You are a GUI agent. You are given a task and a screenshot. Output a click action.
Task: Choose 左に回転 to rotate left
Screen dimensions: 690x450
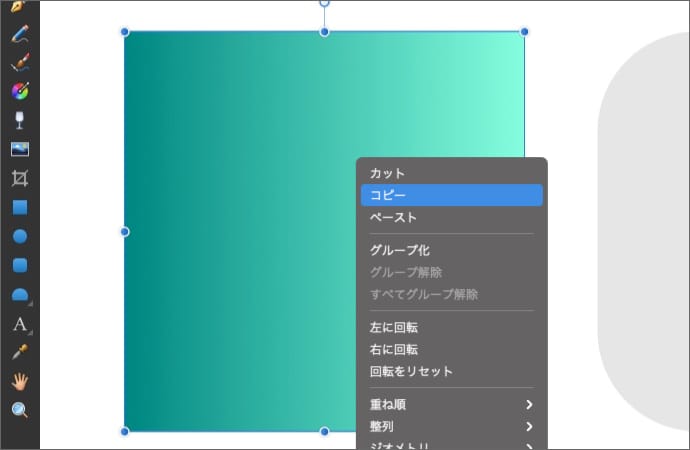pos(393,327)
